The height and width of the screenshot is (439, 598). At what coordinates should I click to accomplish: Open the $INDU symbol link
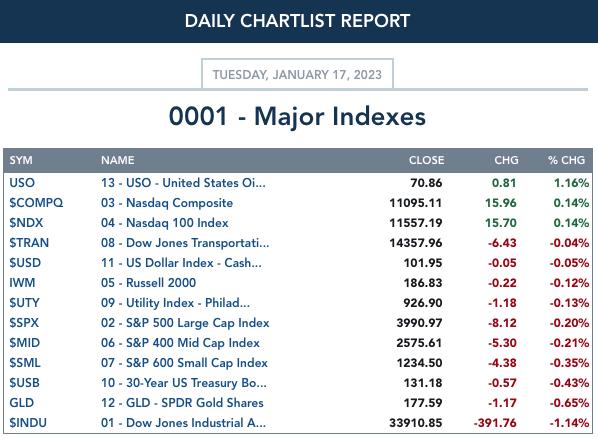[28, 423]
